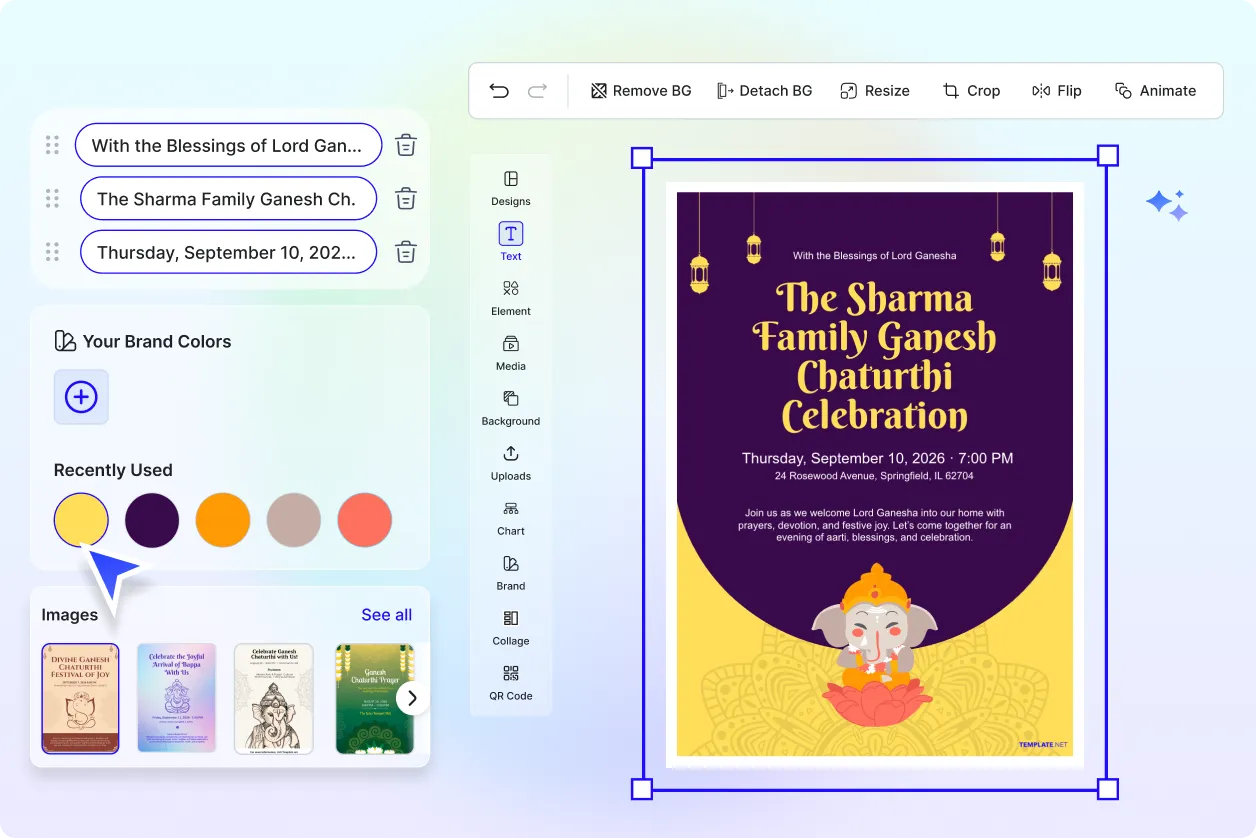
Task: Open the Resize tool
Action: click(875, 90)
